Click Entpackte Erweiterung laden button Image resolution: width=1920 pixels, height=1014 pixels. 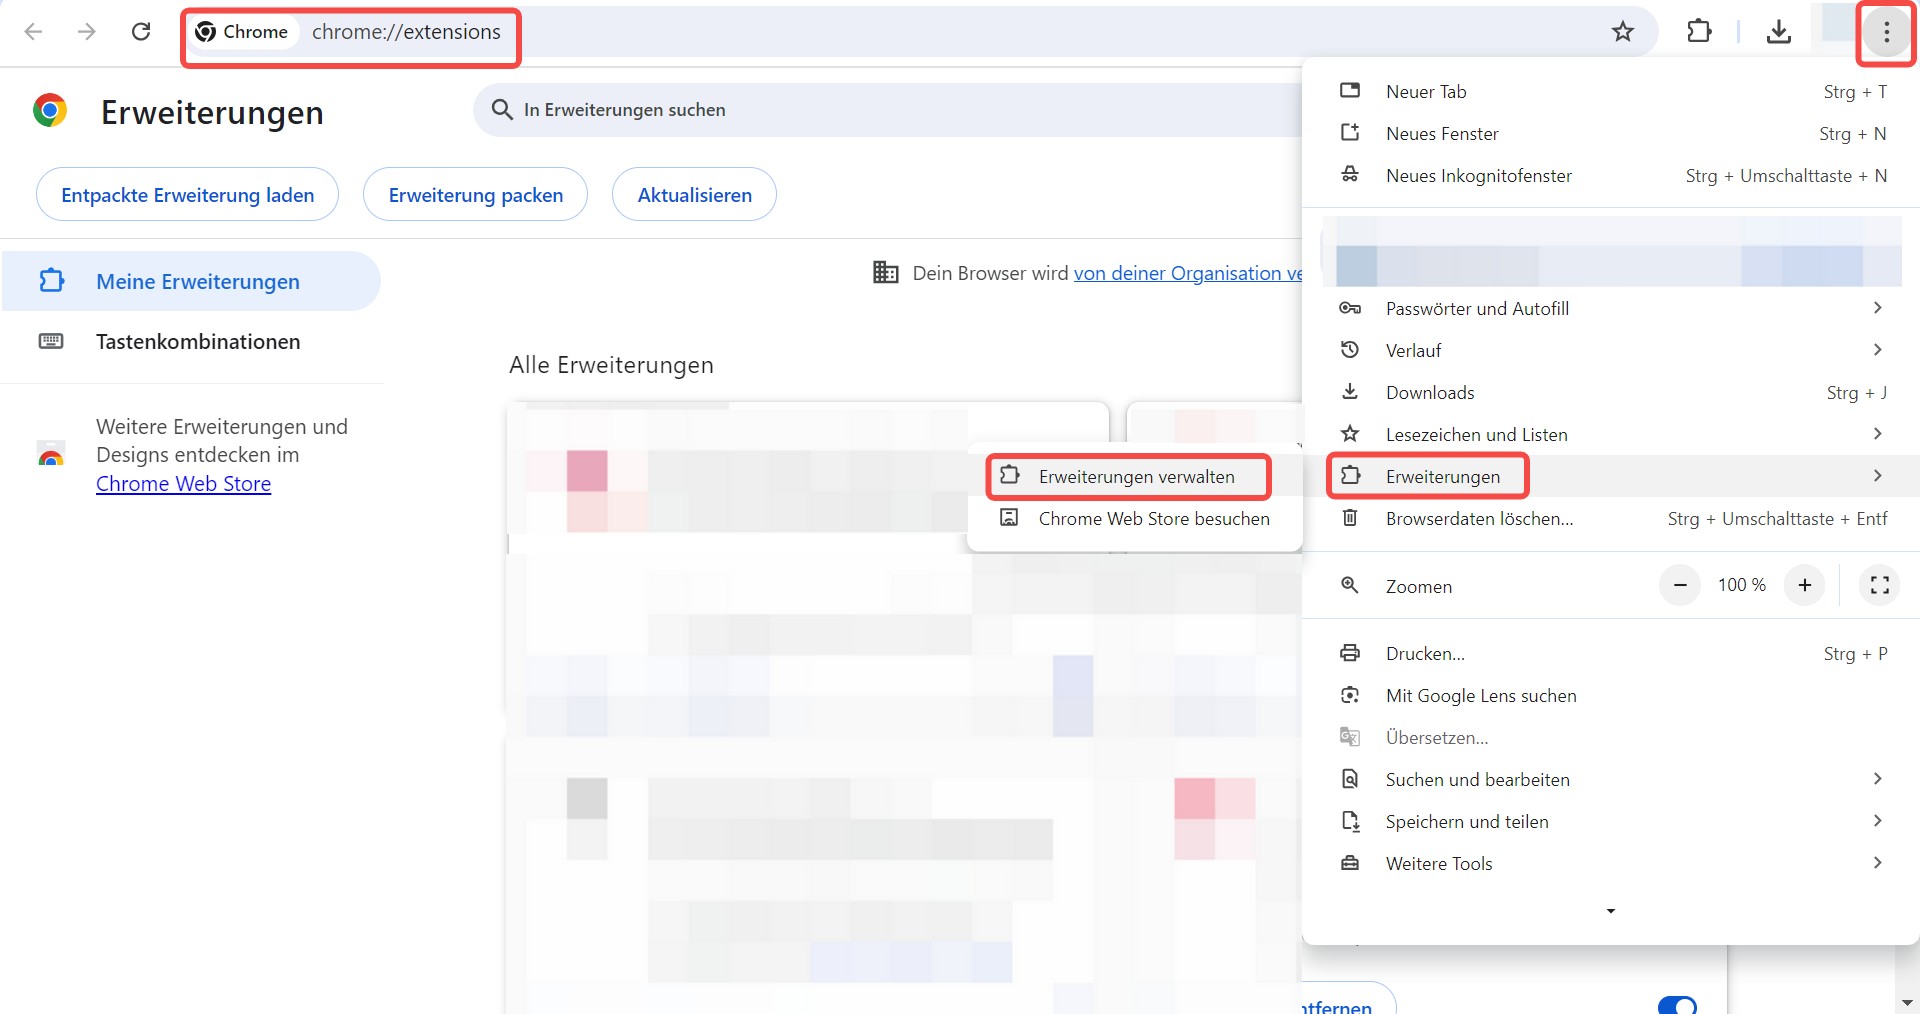pos(187,194)
